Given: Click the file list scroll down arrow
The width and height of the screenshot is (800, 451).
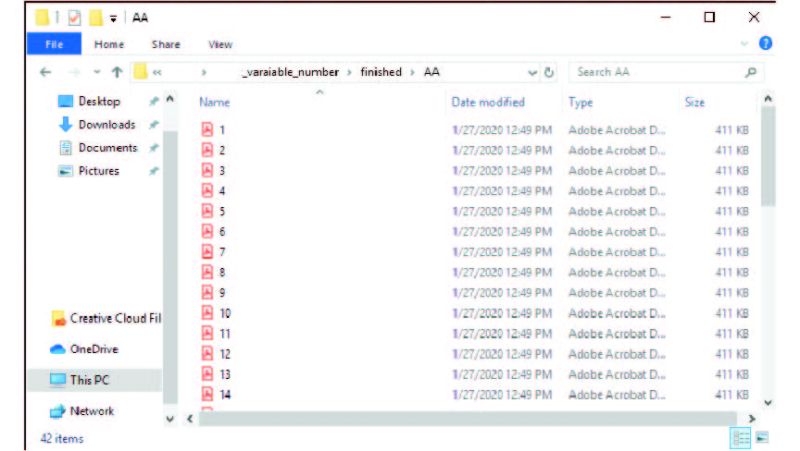Looking at the screenshot, I should click(x=768, y=403).
